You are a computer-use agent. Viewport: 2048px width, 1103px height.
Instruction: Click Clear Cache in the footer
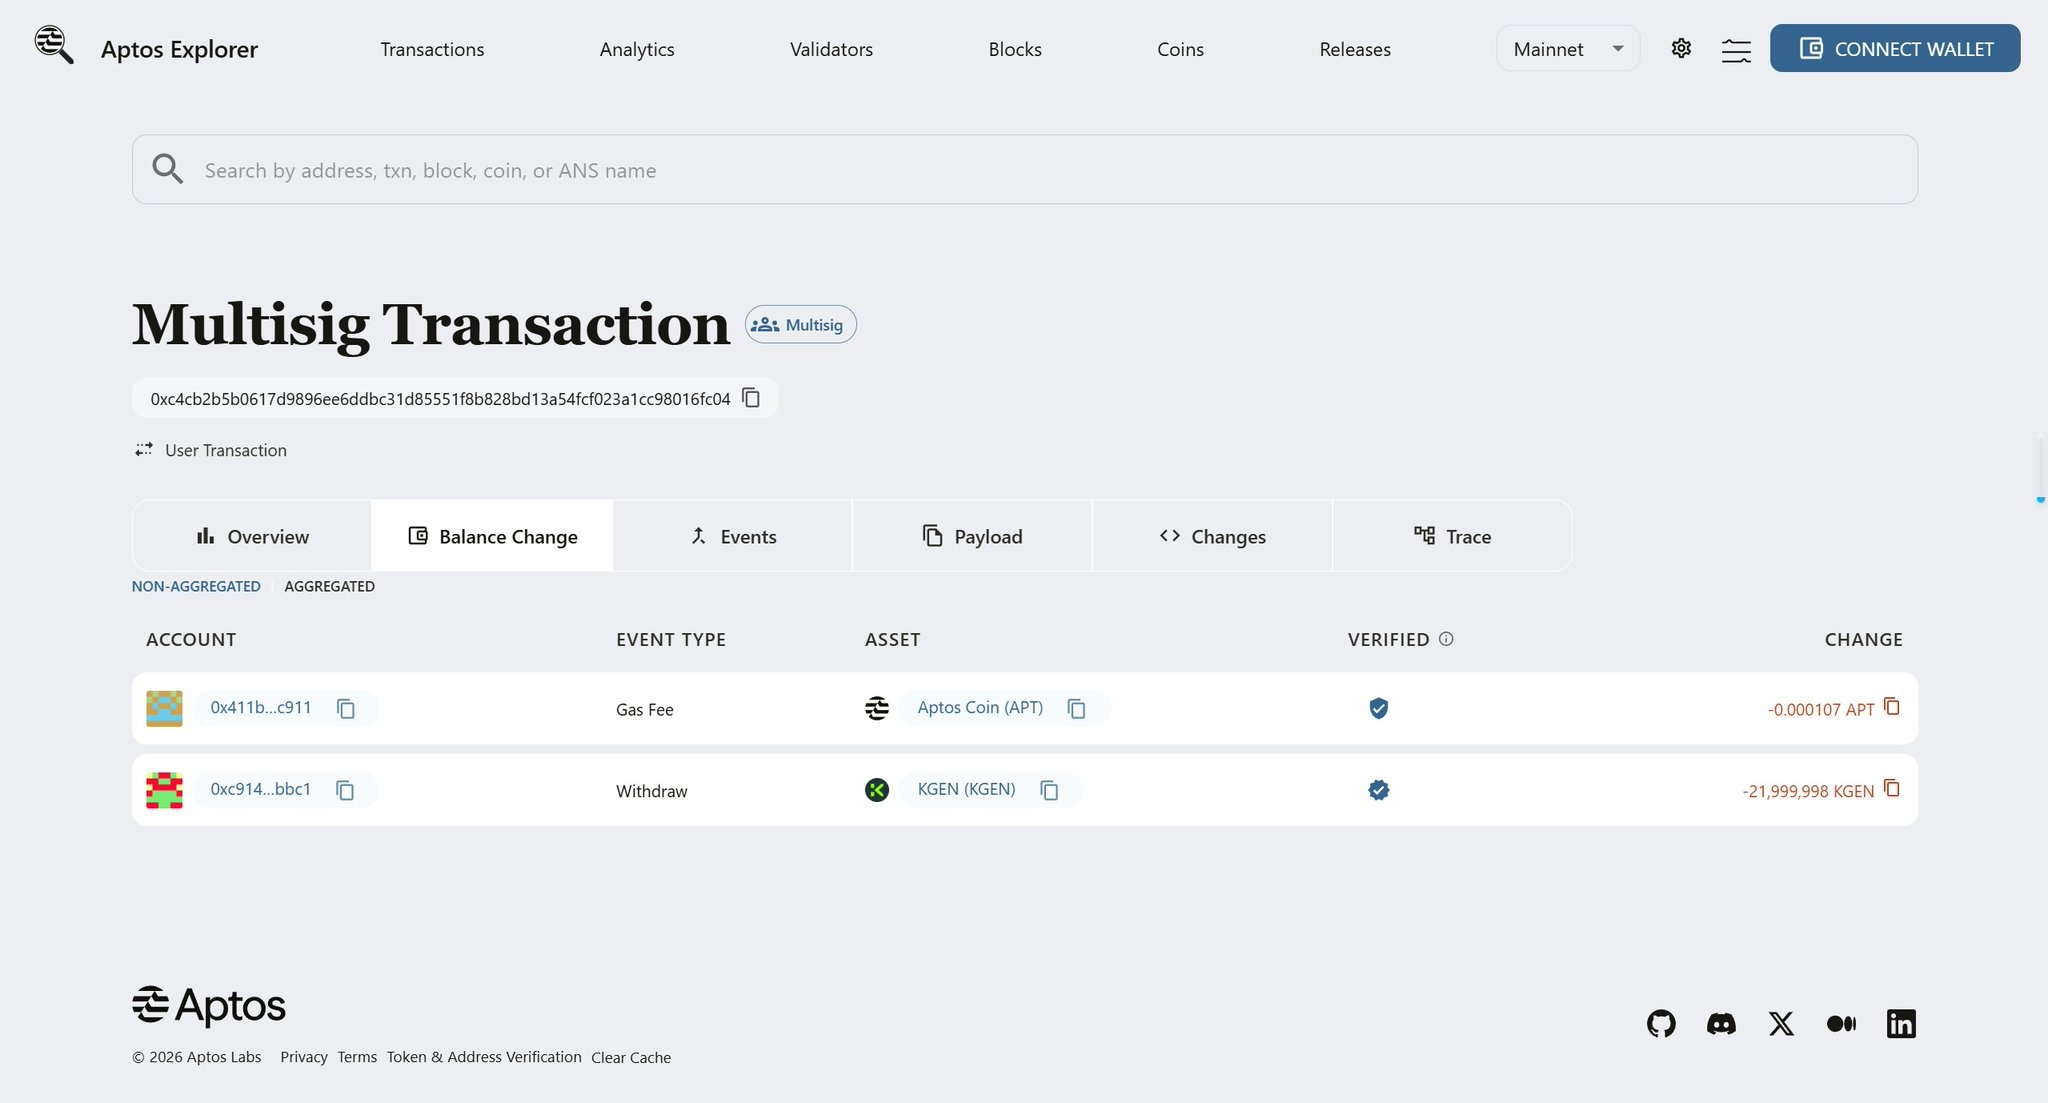tap(631, 1057)
